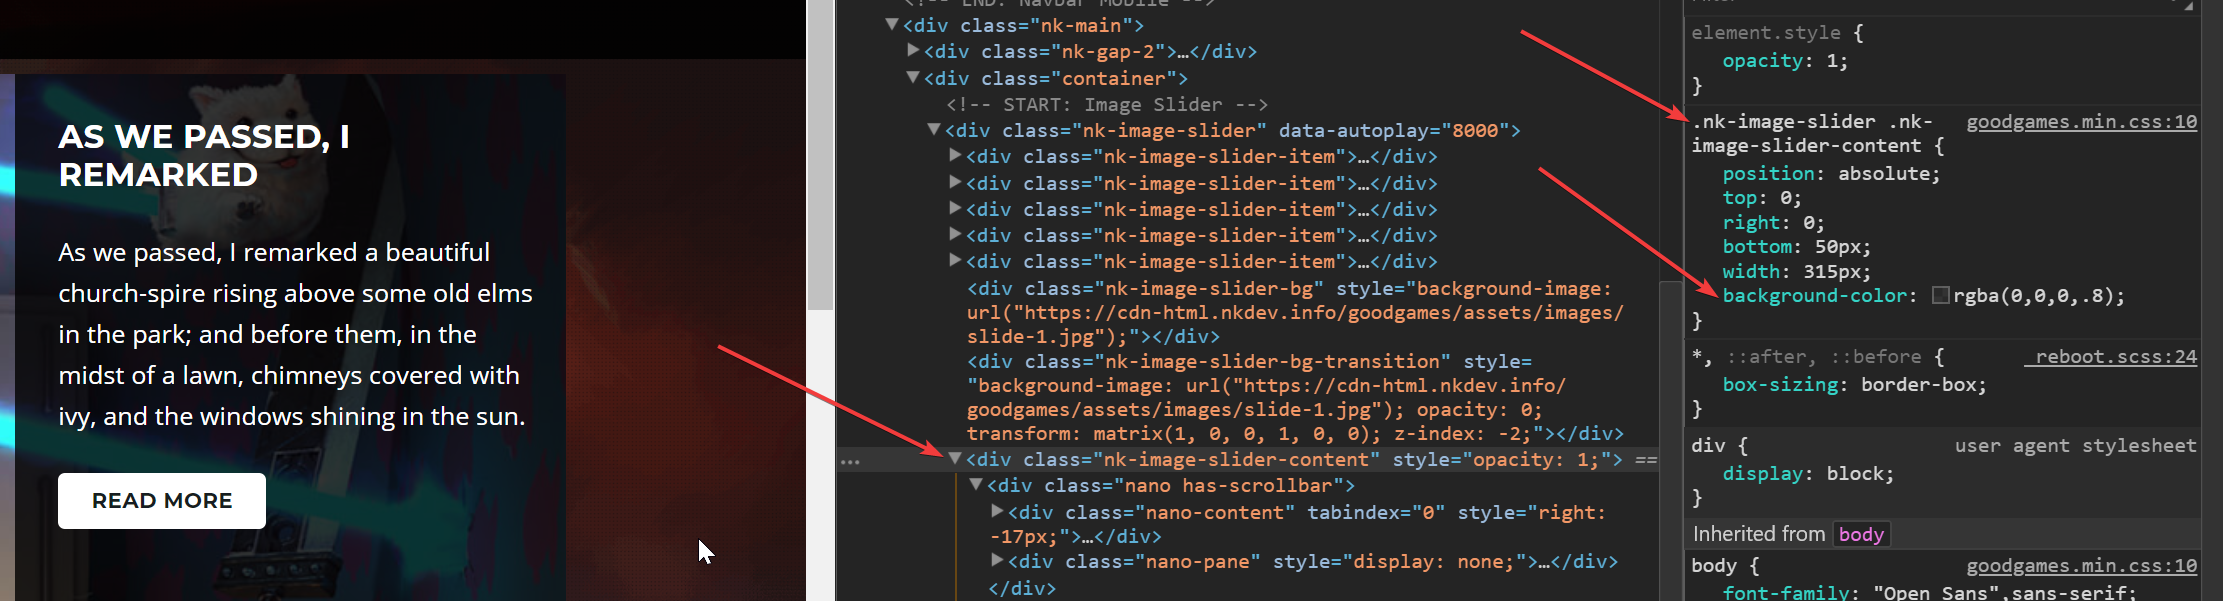This screenshot has width=2223, height=601.
Task: Open the rgba background-color swatch
Action: (x=1940, y=296)
